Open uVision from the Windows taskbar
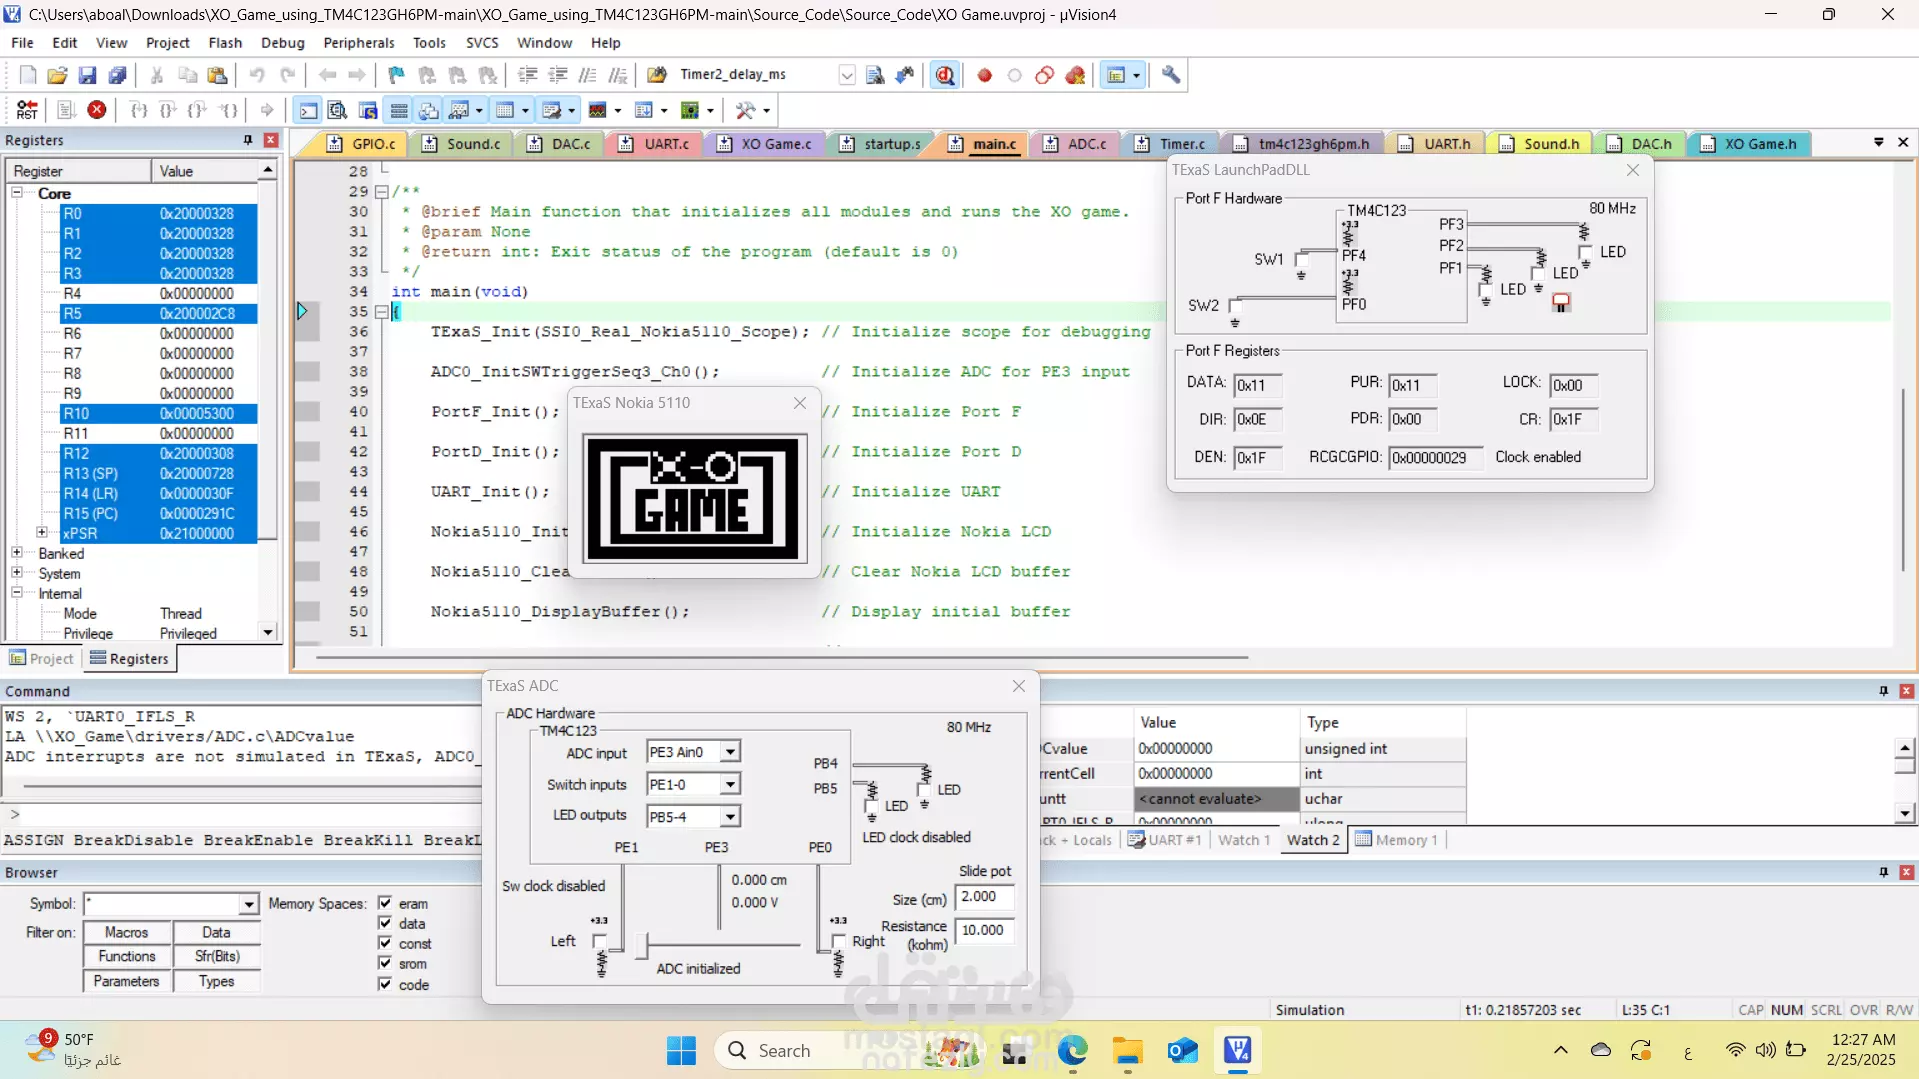 pyautogui.click(x=1238, y=1050)
